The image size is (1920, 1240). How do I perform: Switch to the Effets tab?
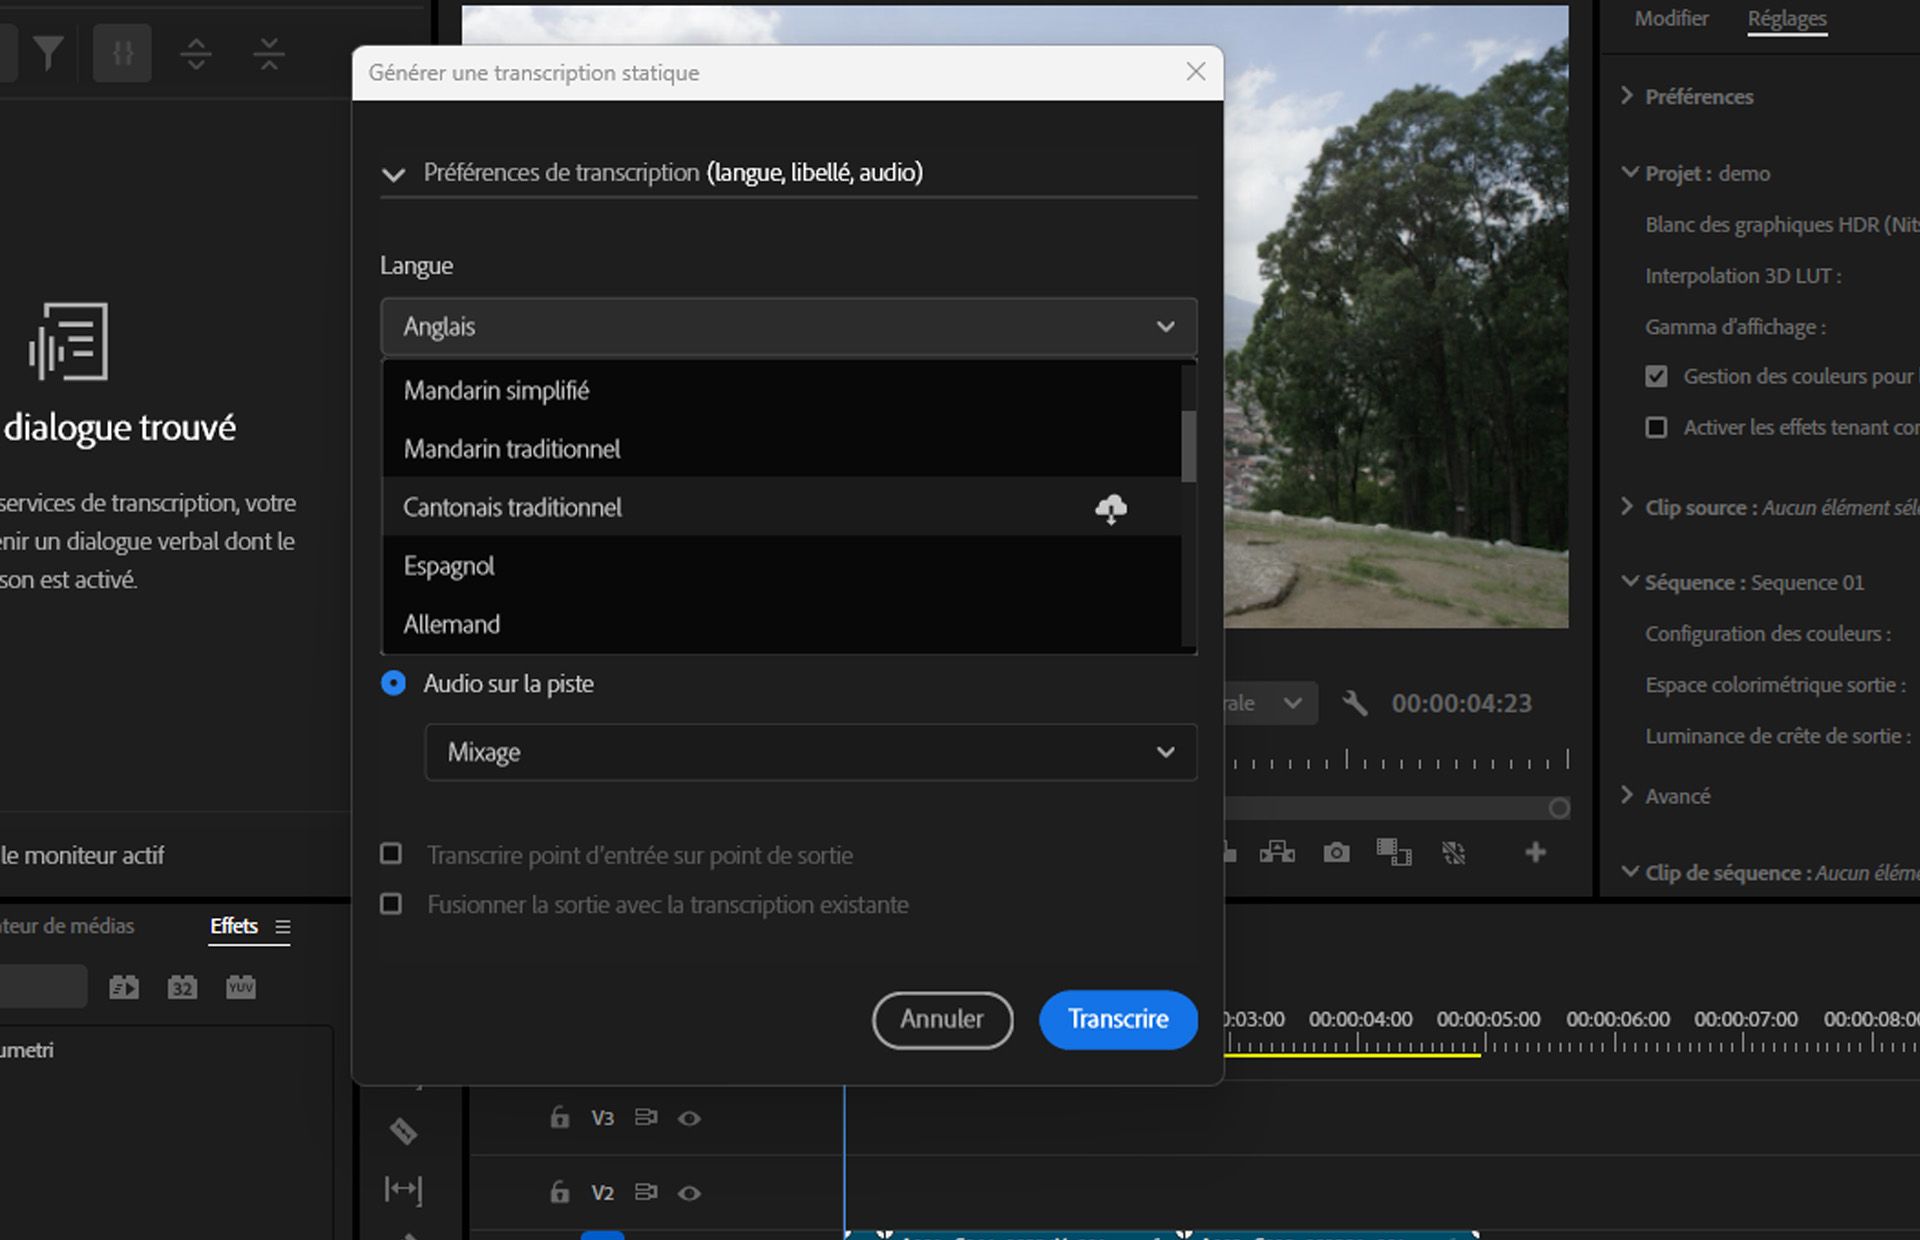pos(233,926)
